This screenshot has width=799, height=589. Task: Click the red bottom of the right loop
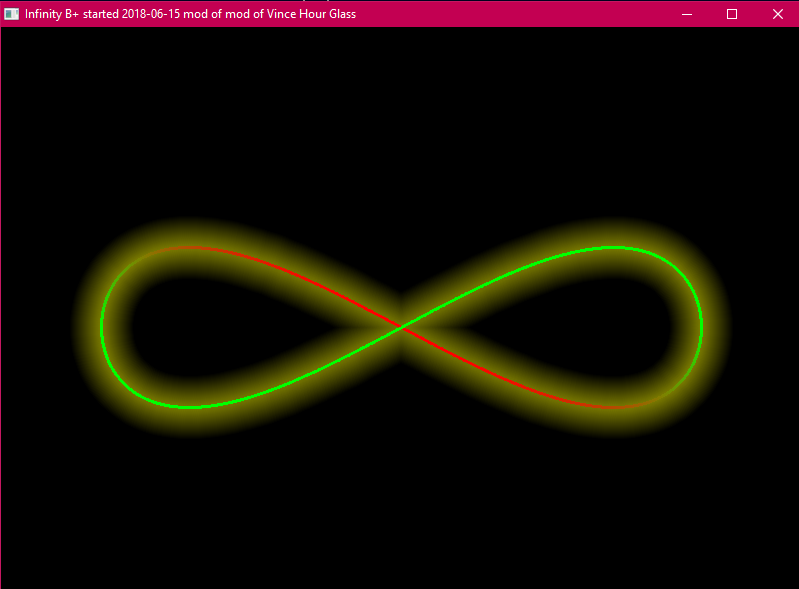coord(612,407)
